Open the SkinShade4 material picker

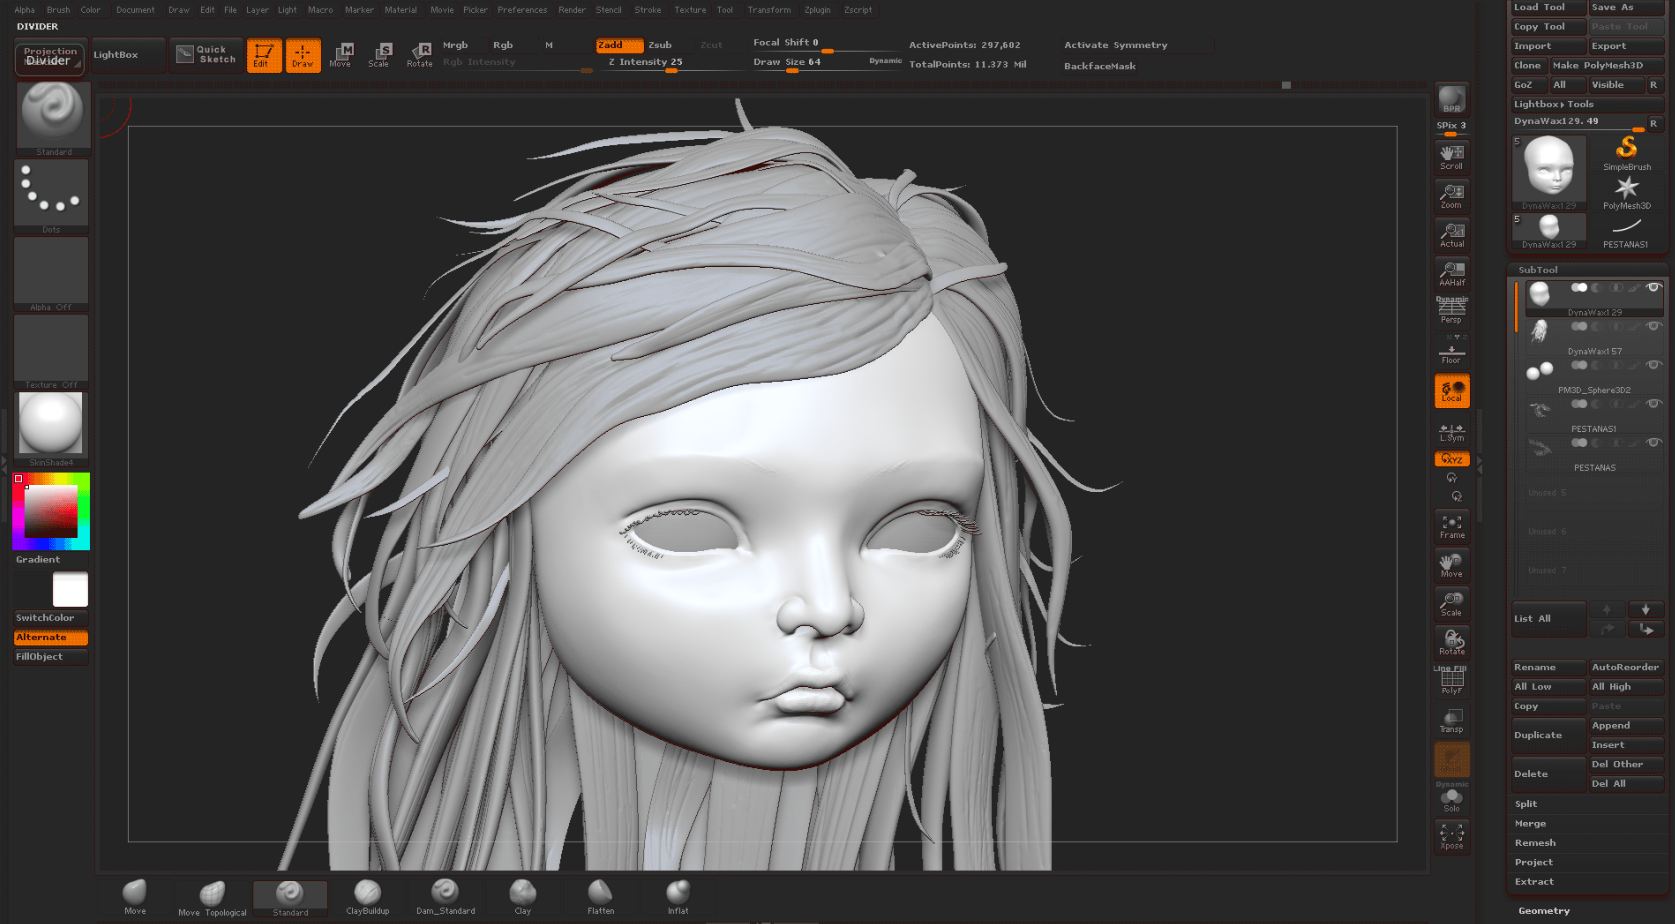click(52, 429)
